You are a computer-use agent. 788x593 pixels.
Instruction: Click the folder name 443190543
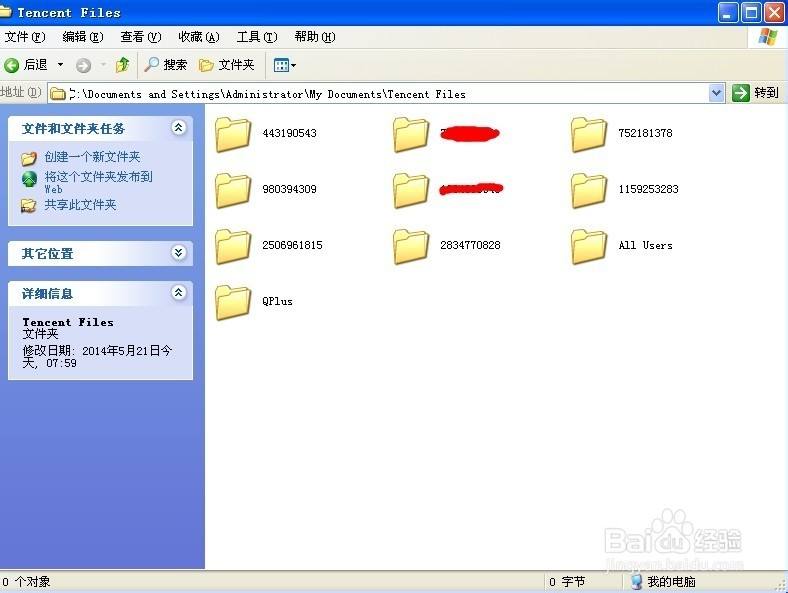click(289, 133)
